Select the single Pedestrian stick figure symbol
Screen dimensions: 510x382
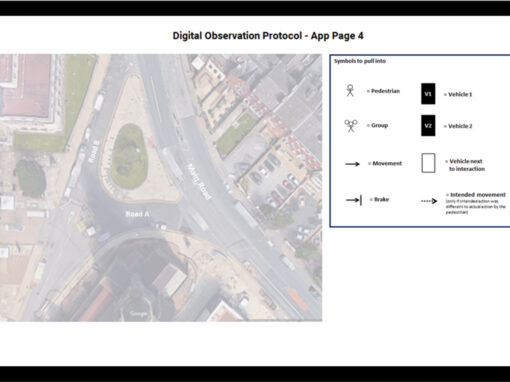(350, 90)
